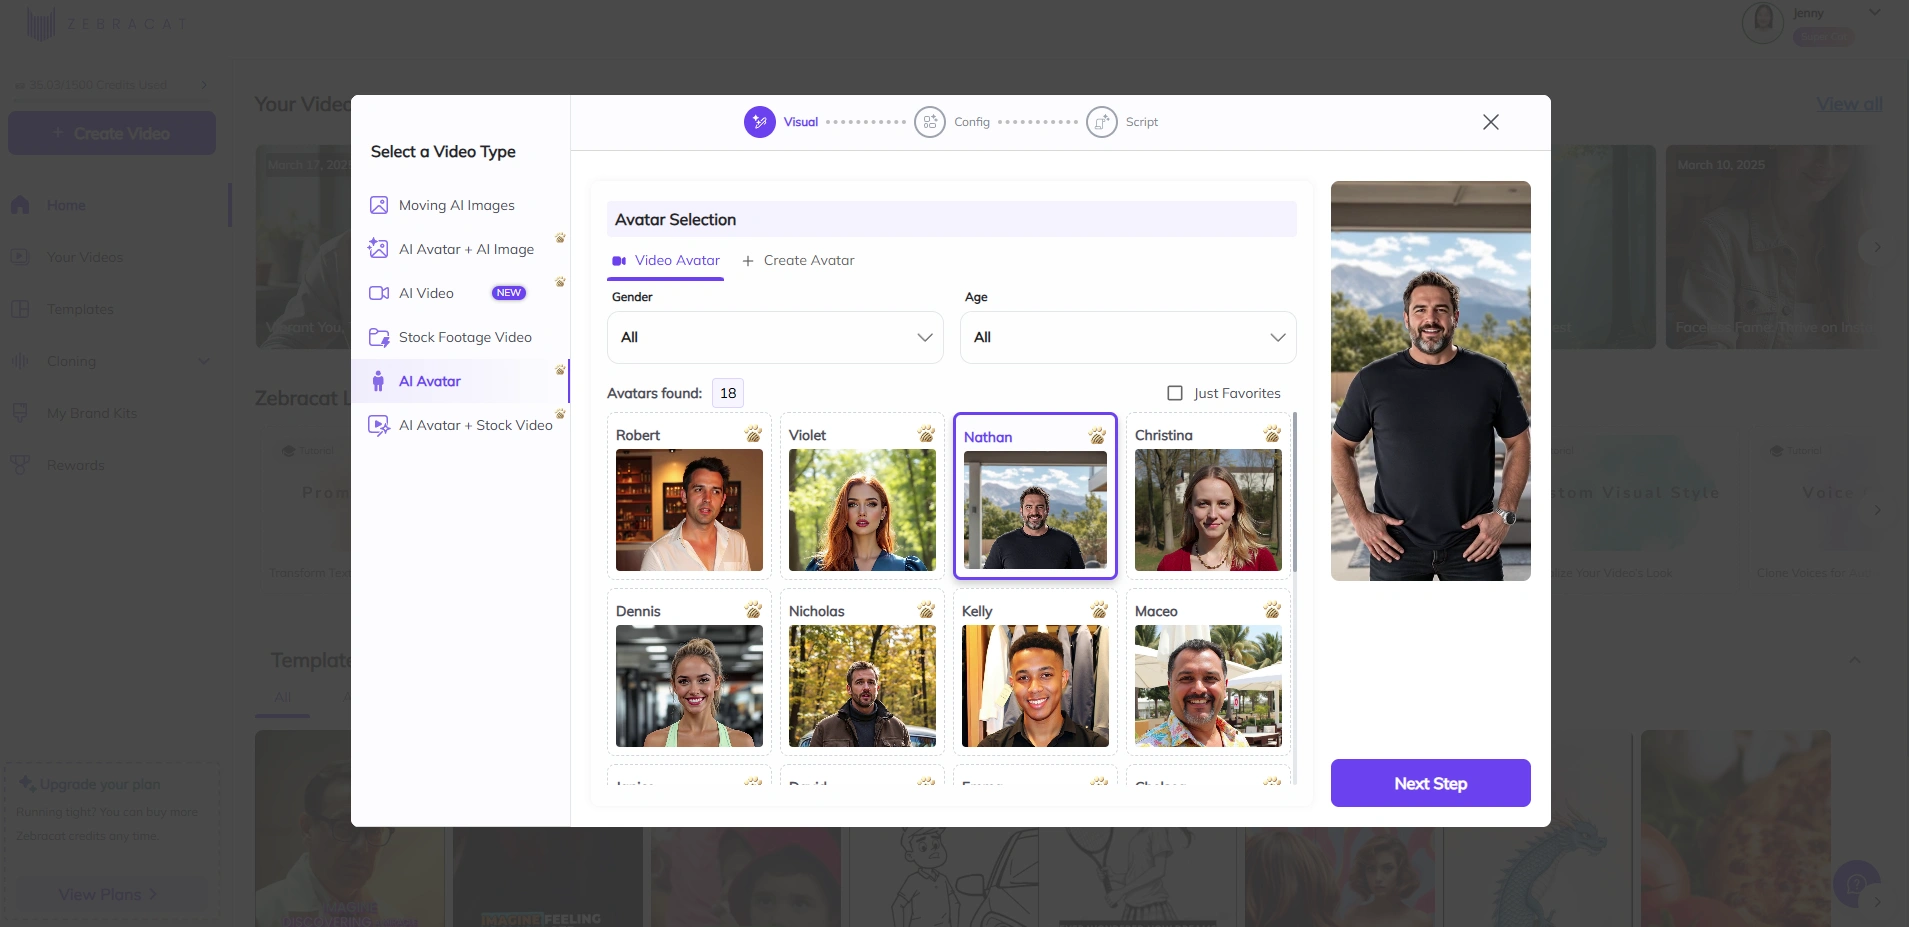Favorite Violet with the paw icon
Screen dimensions: 1909x927
click(926, 434)
